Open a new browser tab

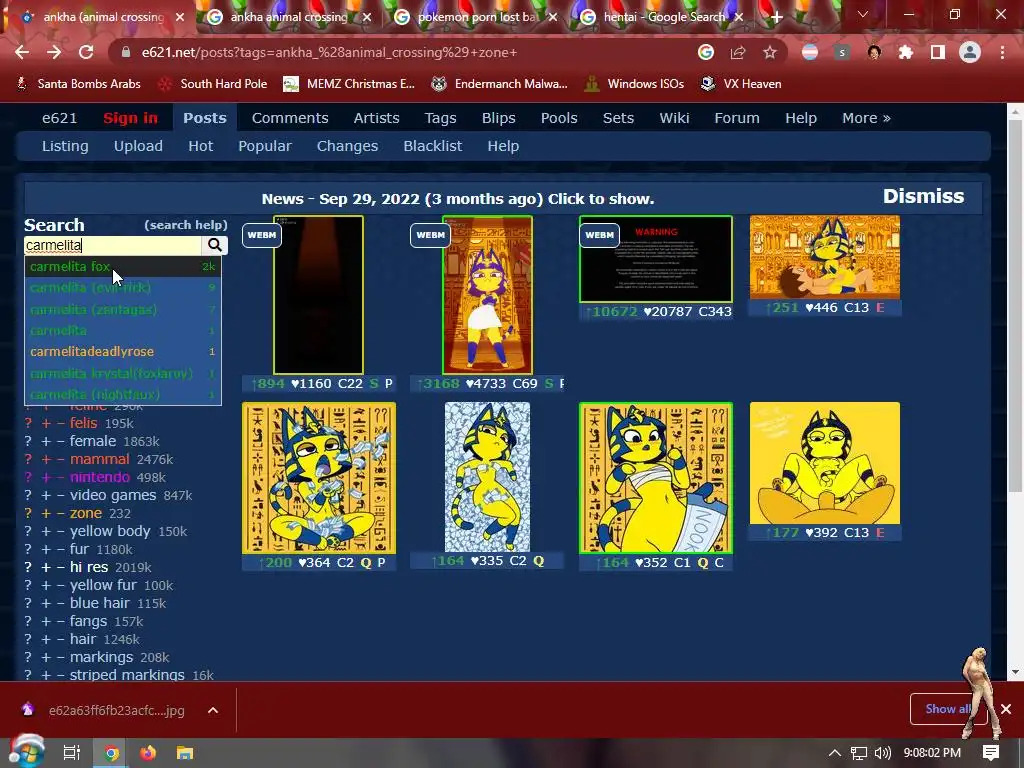coord(776,17)
